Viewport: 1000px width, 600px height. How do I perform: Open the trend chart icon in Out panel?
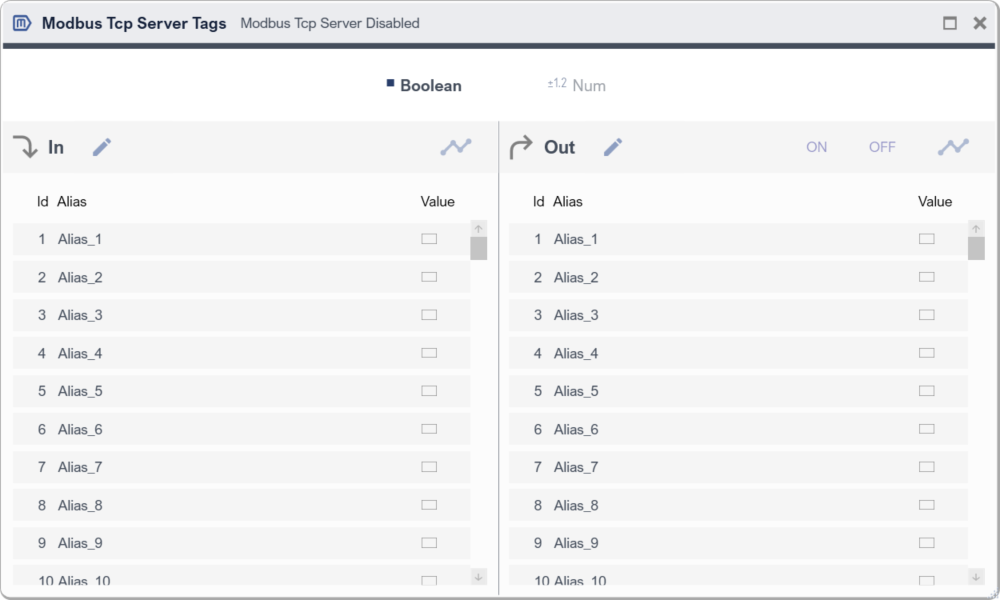[x=953, y=147]
